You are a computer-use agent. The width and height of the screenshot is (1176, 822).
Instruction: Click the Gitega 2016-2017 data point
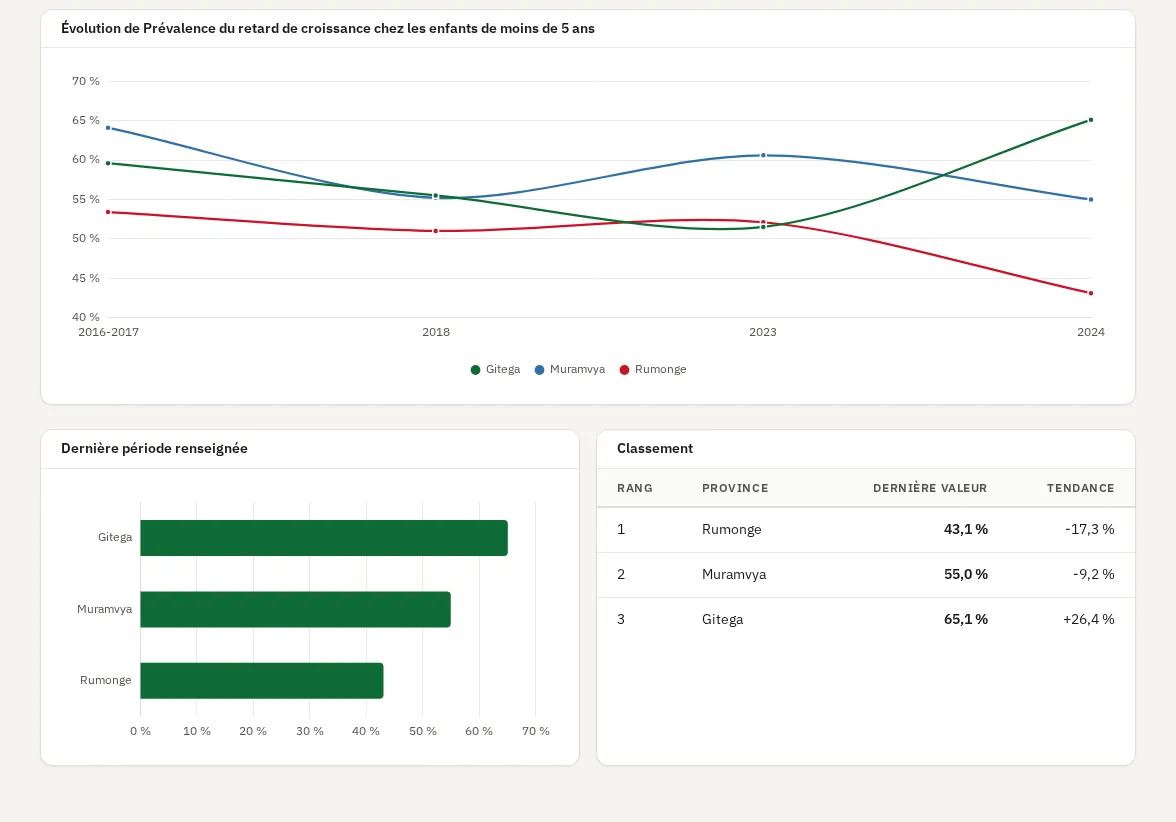(109, 164)
